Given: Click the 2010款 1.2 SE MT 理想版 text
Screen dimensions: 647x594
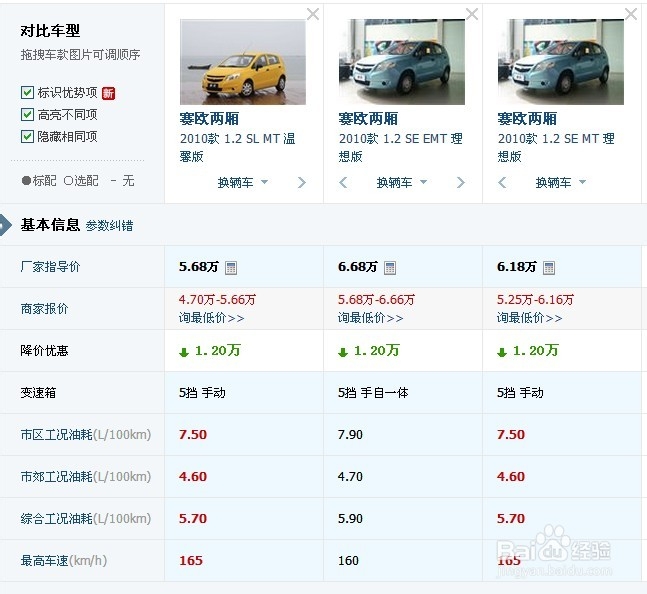Looking at the screenshot, I should pyautogui.click(x=556, y=147).
